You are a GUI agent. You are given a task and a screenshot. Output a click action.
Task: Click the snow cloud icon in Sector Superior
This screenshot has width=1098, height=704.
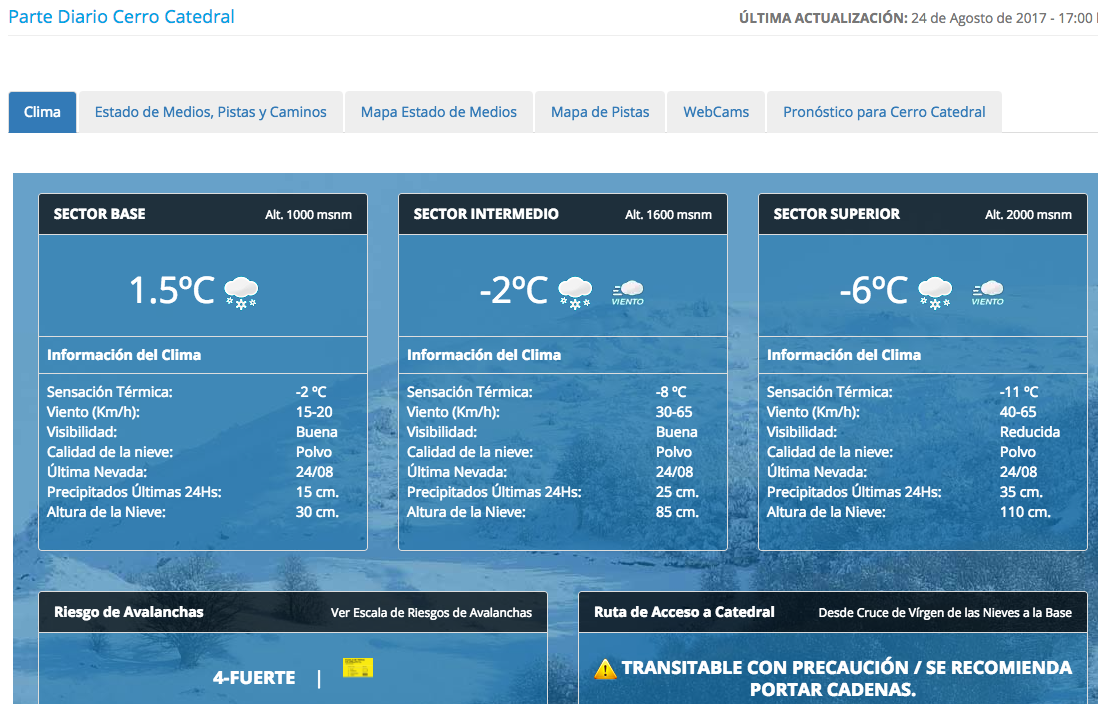click(x=935, y=293)
